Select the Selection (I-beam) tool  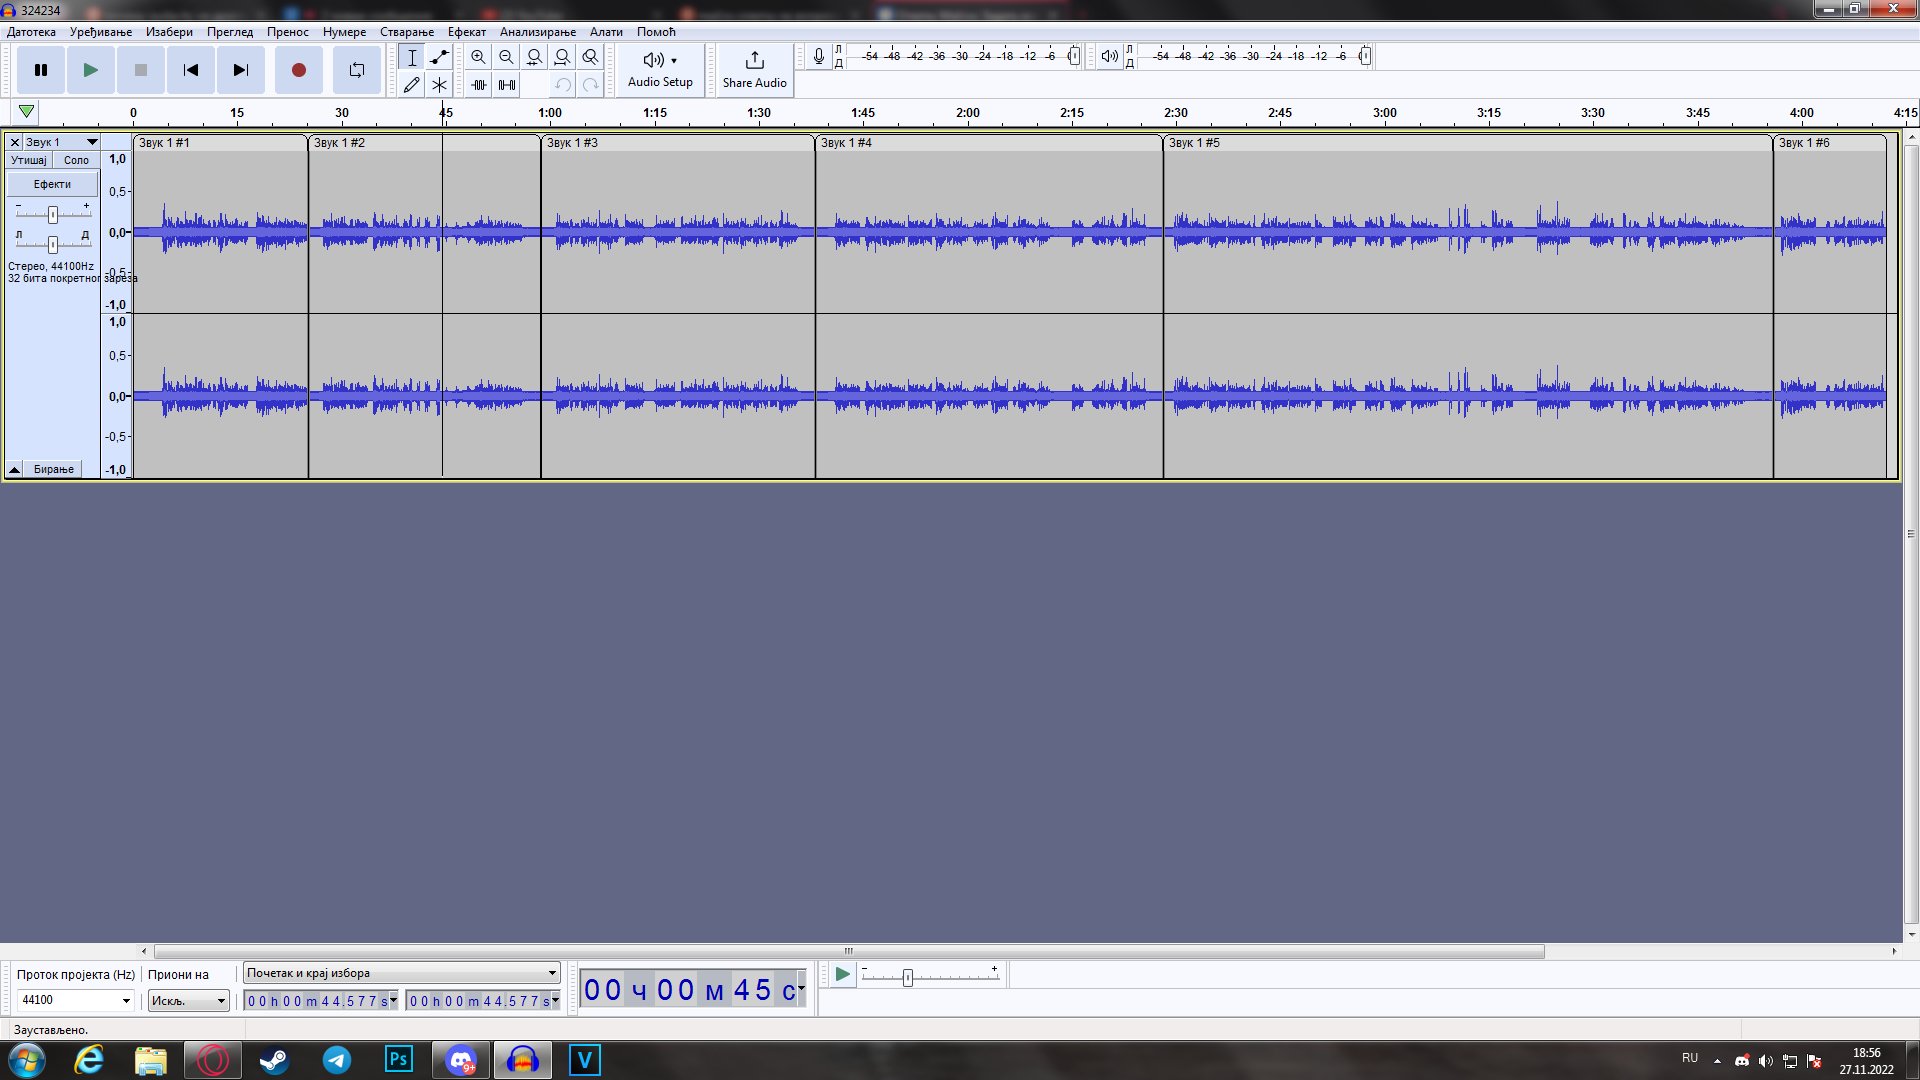click(x=412, y=57)
